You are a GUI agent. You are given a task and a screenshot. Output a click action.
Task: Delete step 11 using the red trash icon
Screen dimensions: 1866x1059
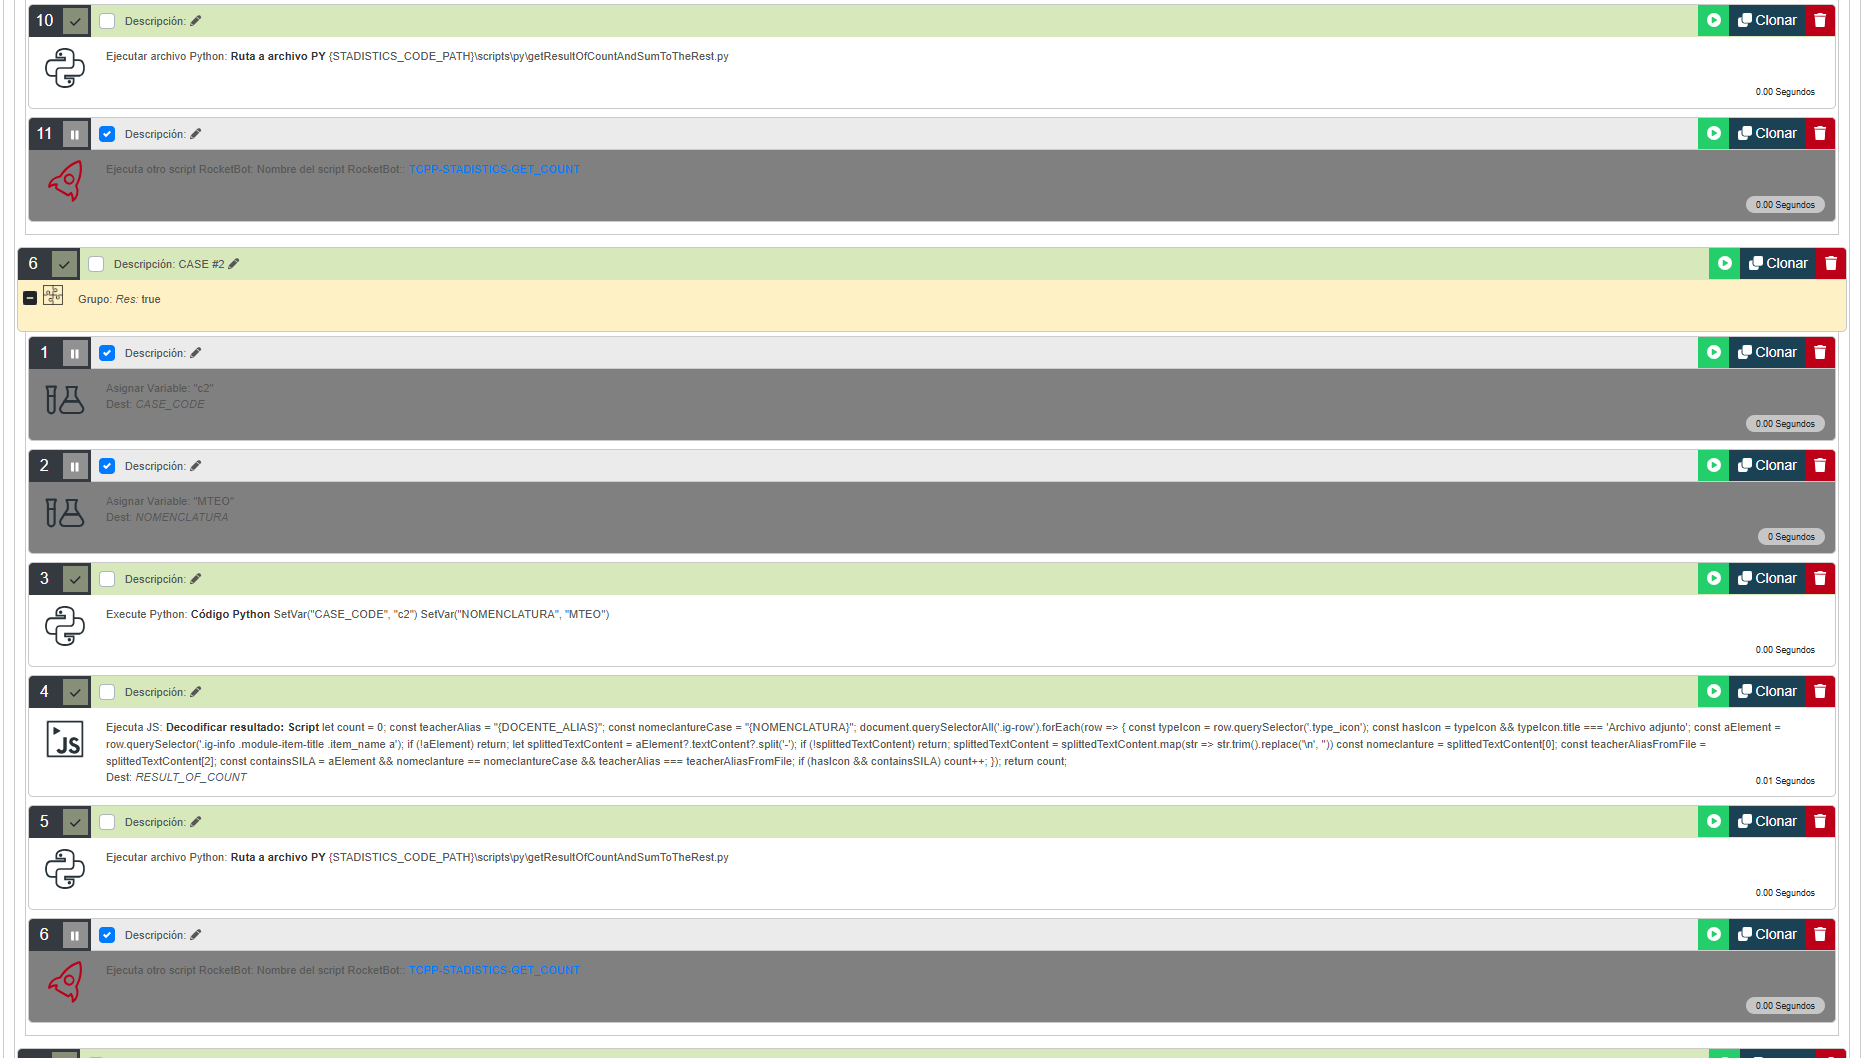pos(1820,134)
